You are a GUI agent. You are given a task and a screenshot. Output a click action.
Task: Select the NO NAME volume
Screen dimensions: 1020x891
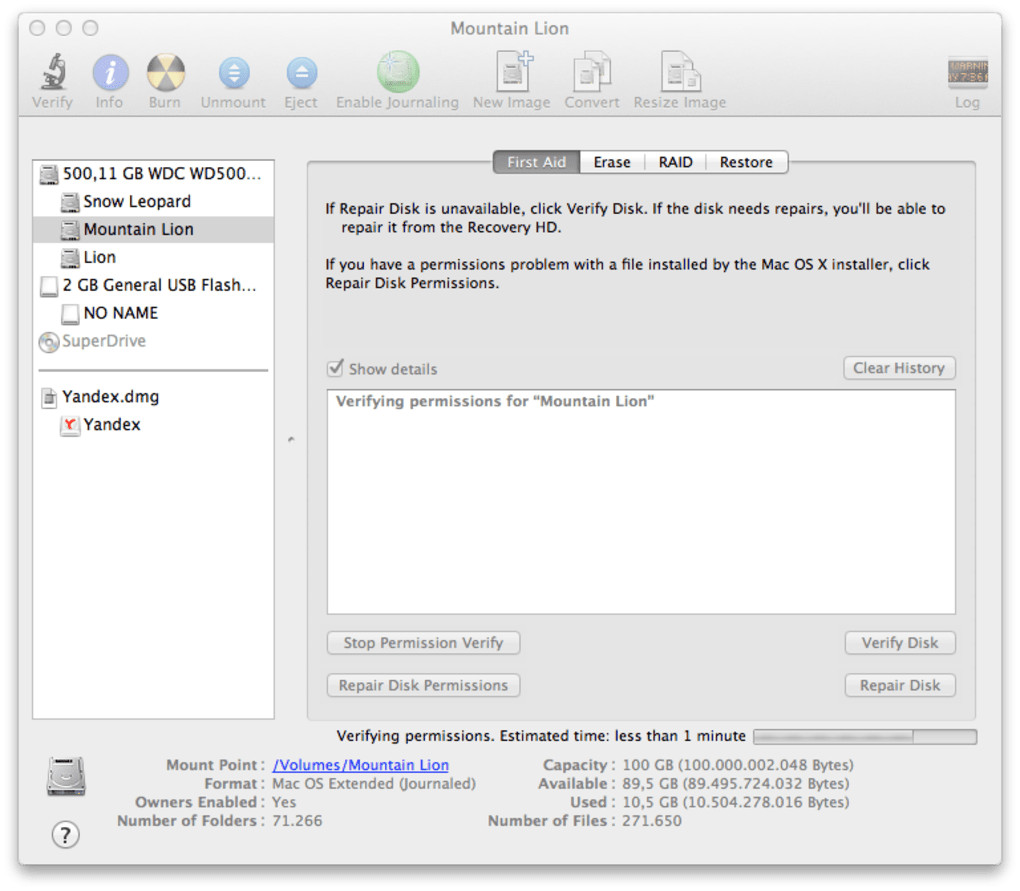pyautogui.click(x=154, y=313)
